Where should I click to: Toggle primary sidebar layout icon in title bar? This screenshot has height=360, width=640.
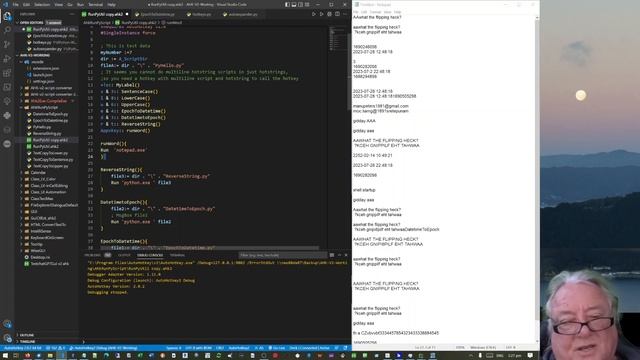point(287,4)
